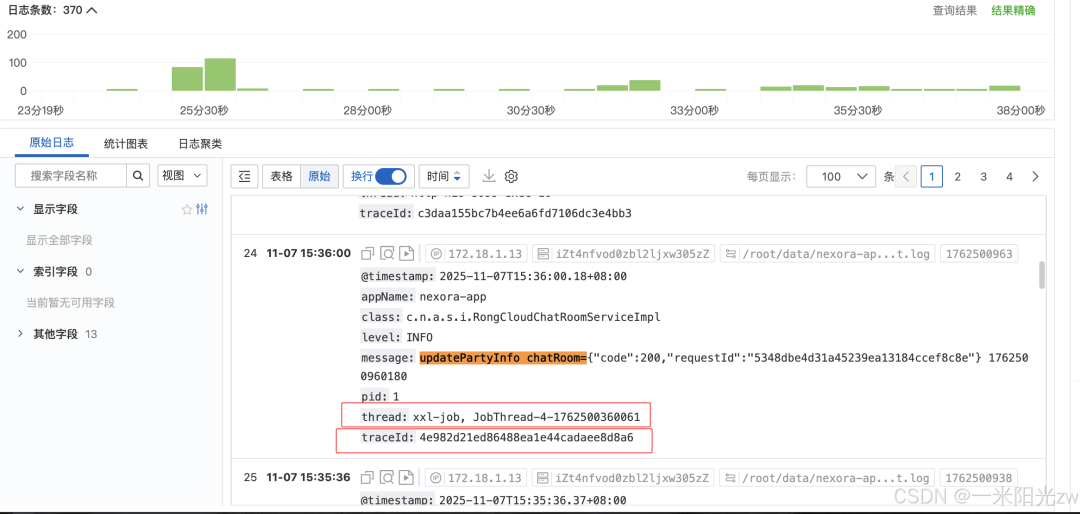The image size is (1080, 514).
Task: Go to results page 3
Action: (984, 176)
